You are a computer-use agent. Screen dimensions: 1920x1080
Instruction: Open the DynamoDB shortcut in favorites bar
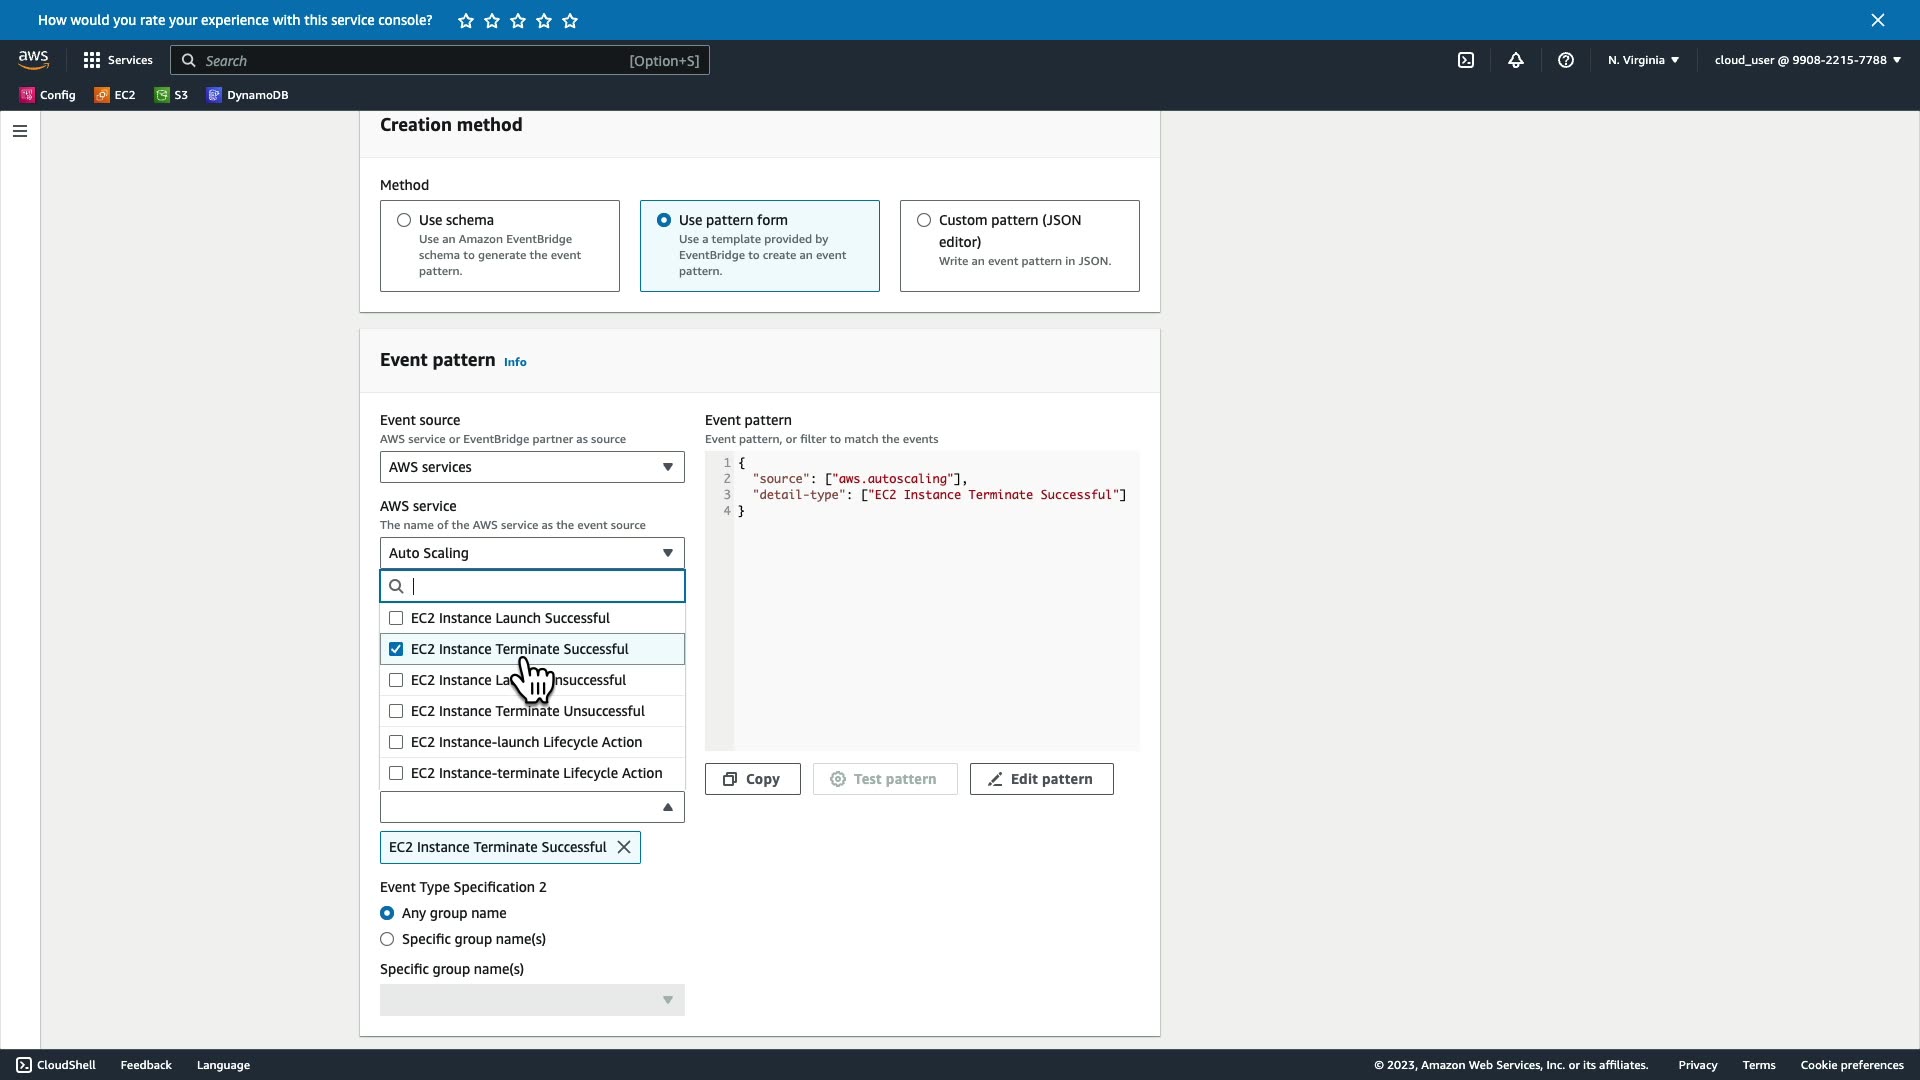pyautogui.click(x=247, y=95)
